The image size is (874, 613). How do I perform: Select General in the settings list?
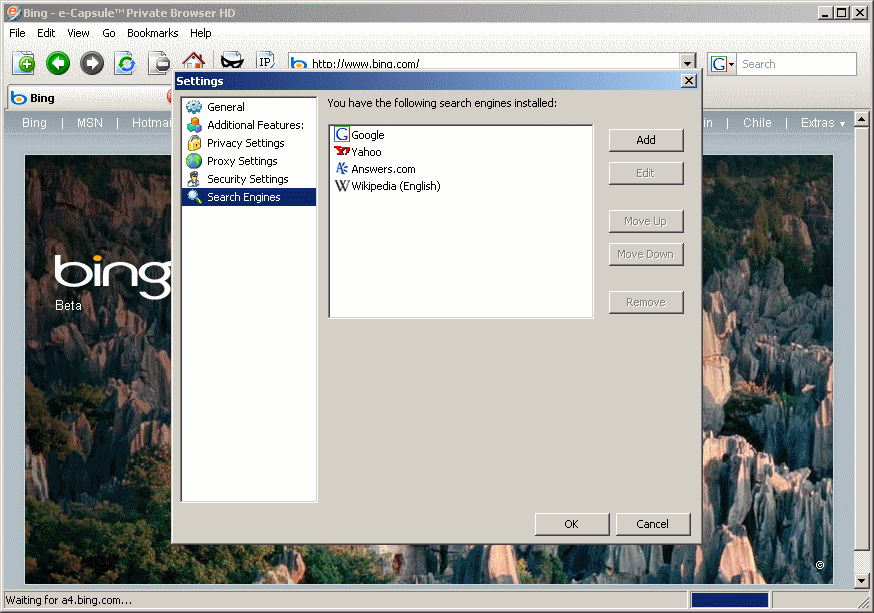tap(249, 107)
